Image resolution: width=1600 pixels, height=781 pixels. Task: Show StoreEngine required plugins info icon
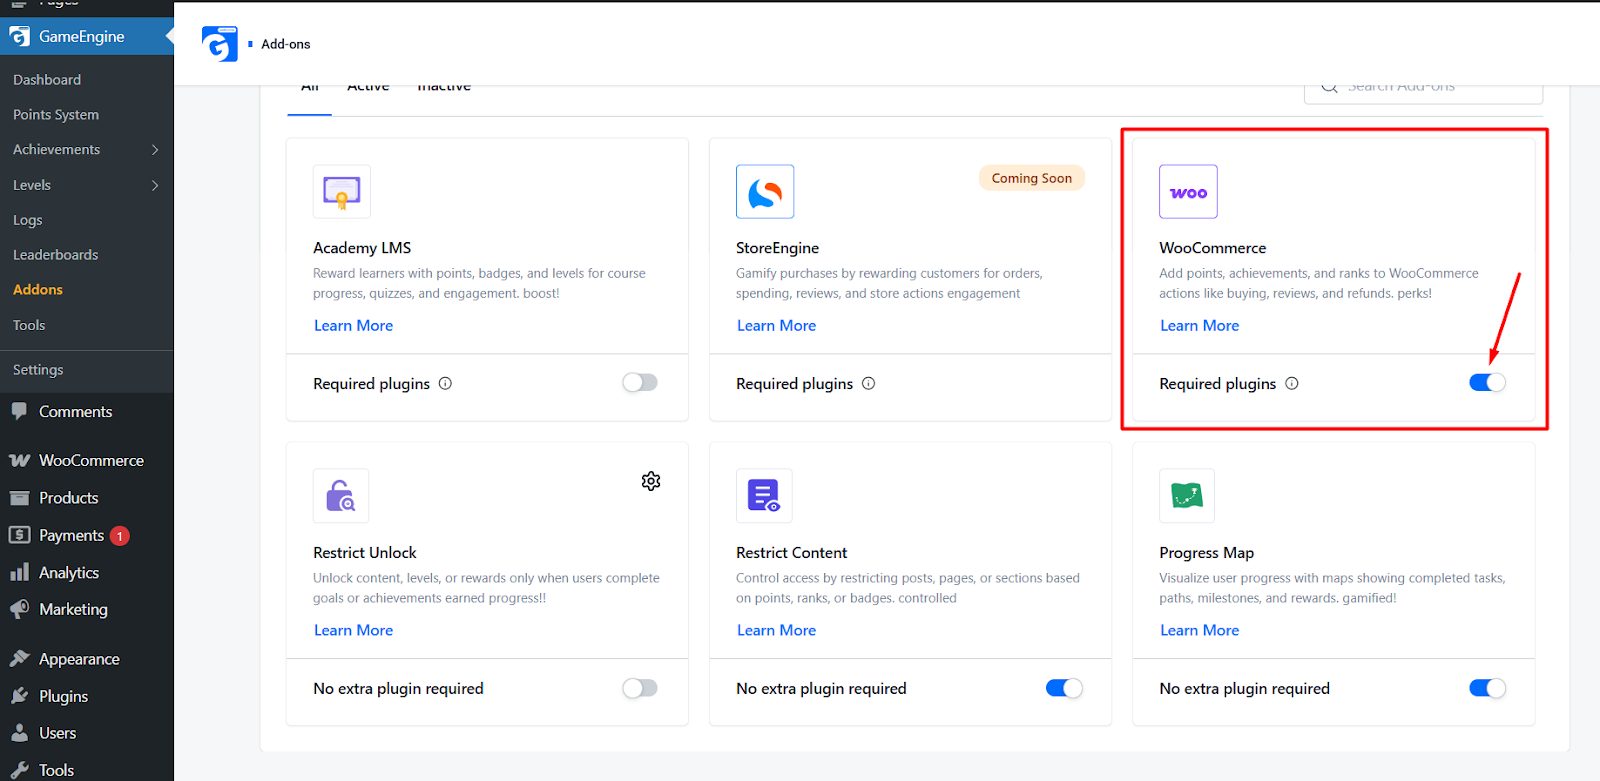tap(869, 383)
